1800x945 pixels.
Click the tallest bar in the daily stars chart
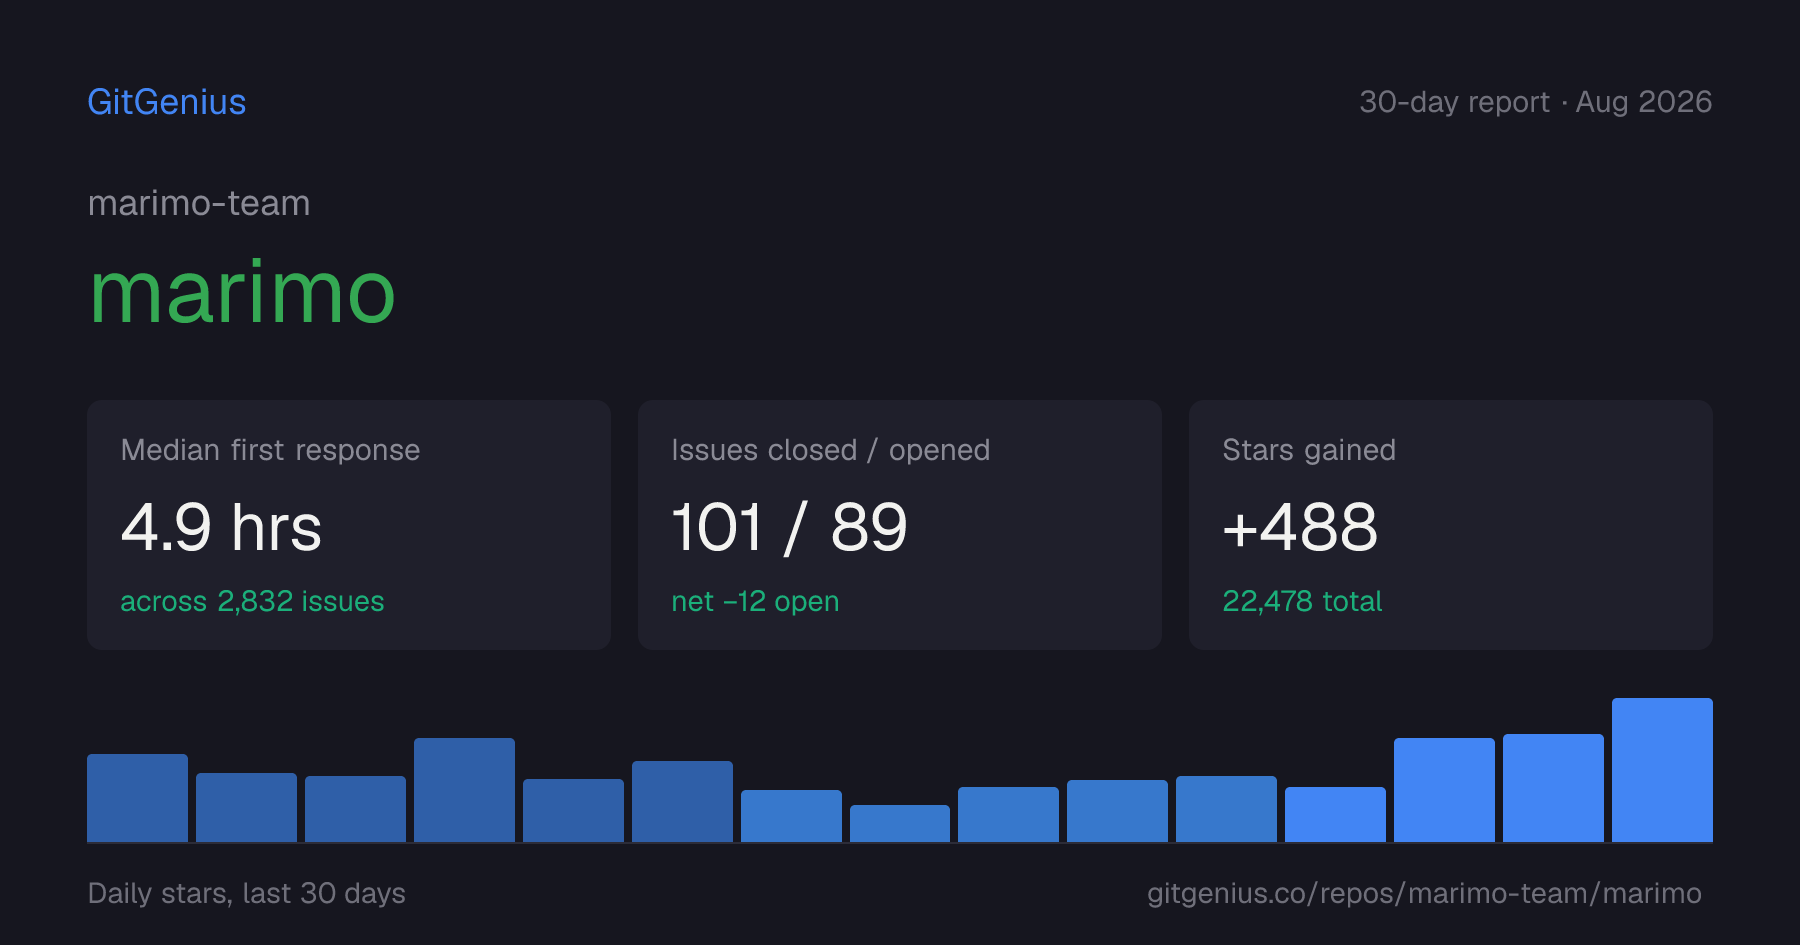1662,770
